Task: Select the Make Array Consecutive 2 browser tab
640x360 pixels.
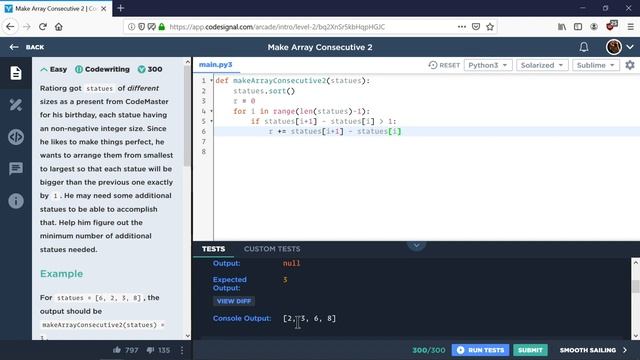Action: (x=55, y=9)
